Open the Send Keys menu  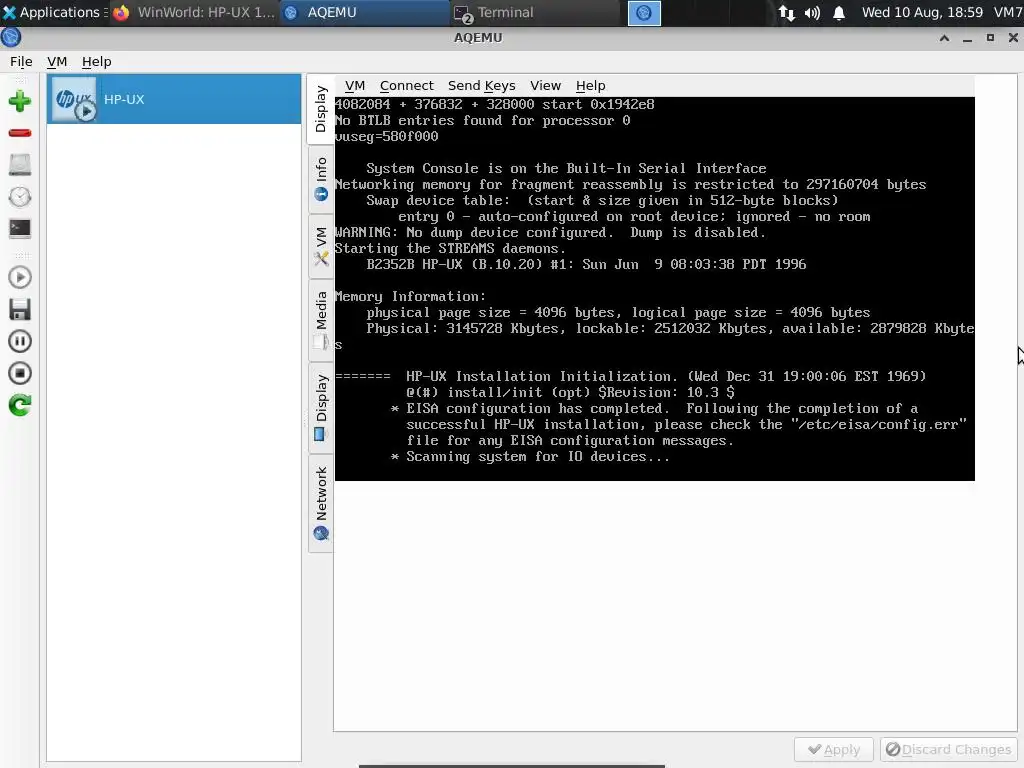click(481, 86)
